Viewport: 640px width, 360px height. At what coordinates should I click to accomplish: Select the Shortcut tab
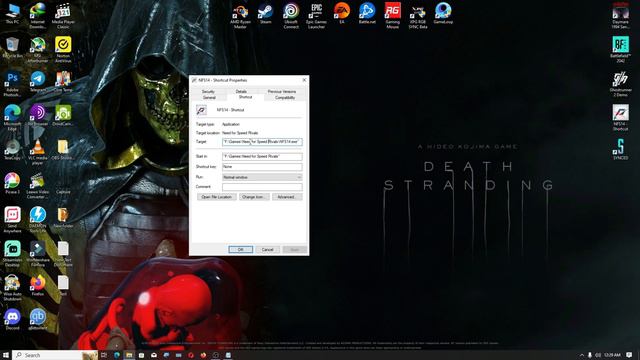point(245,97)
